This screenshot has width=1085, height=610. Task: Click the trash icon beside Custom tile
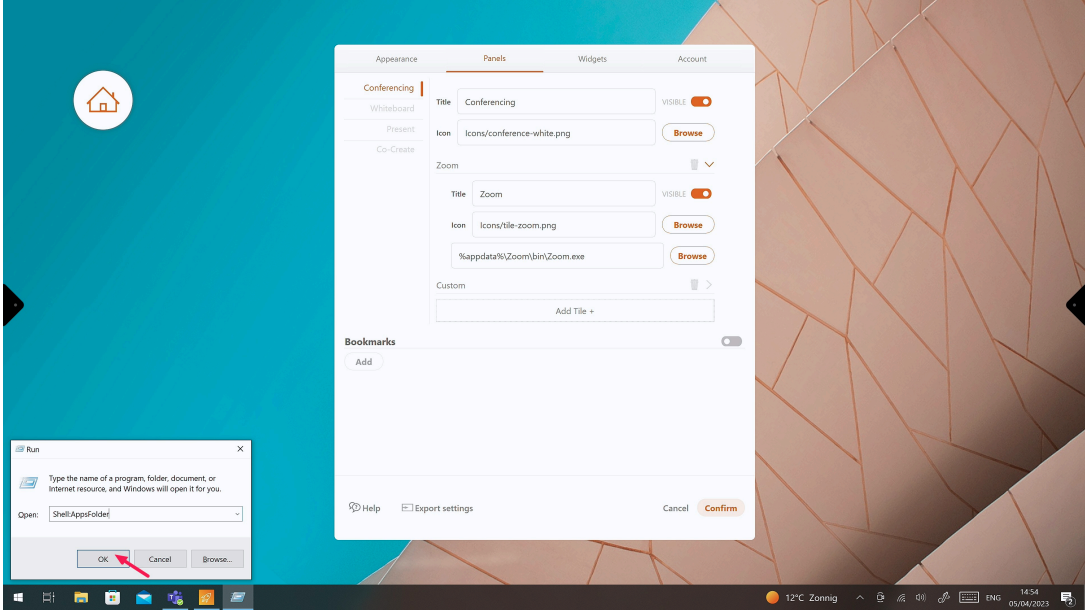pyautogui.click(x=694, y=285)
